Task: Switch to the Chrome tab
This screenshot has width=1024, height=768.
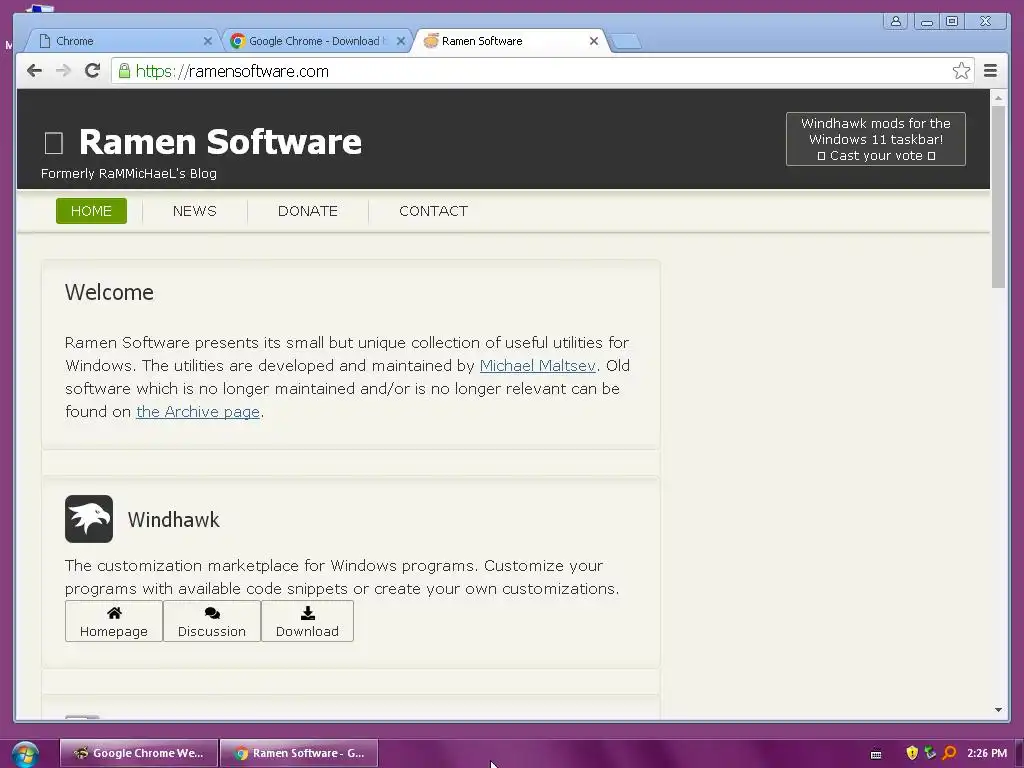Action: tap(121, 41)
